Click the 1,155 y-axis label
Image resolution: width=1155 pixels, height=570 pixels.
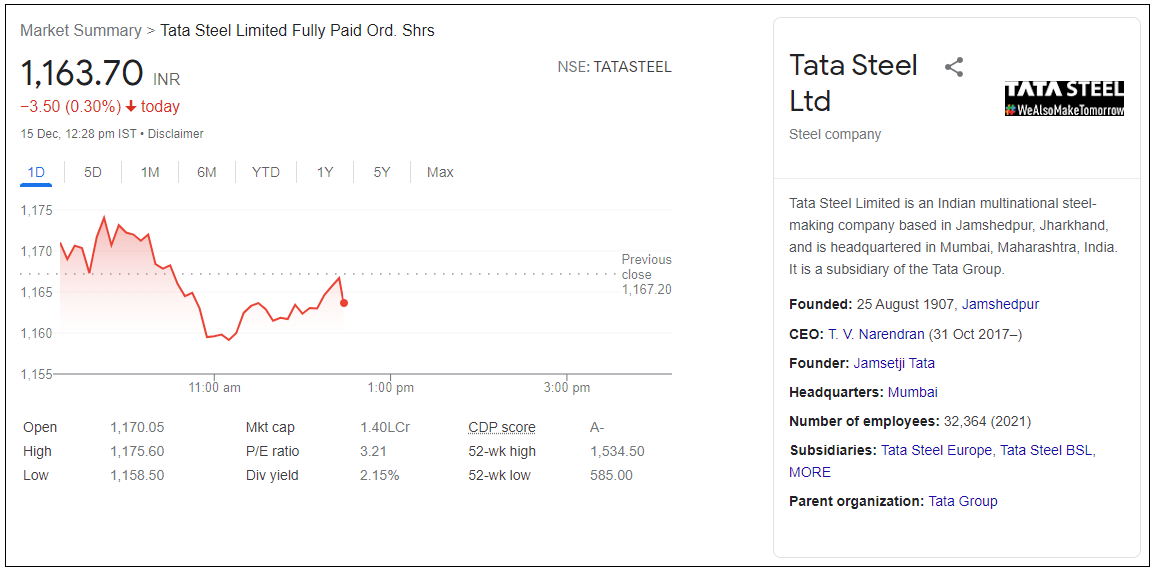pos(37,374)
